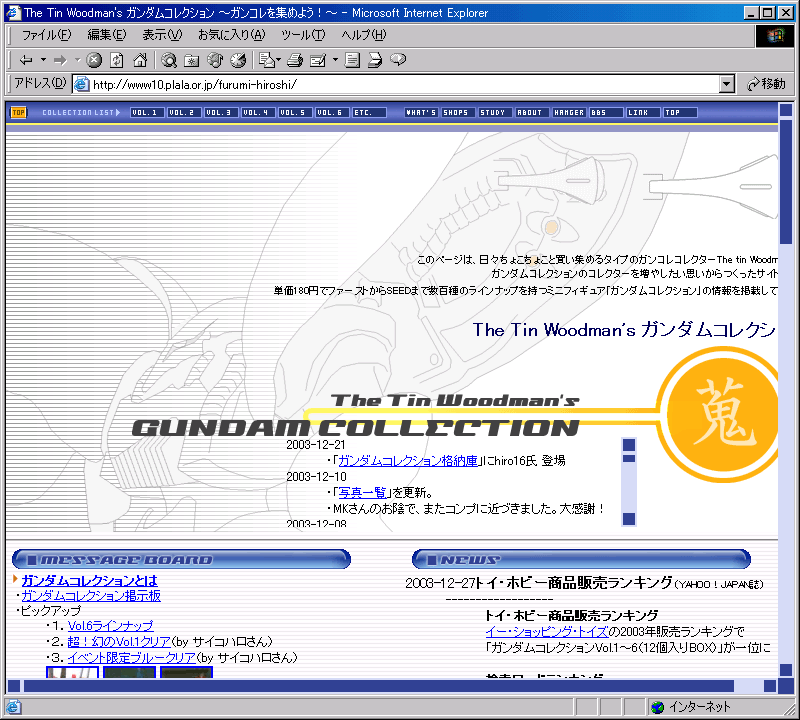The width and height of the screenshot is (800, 720).
Task: Click the Forward arrow toolbar button
Action: [x=60, y=60]
